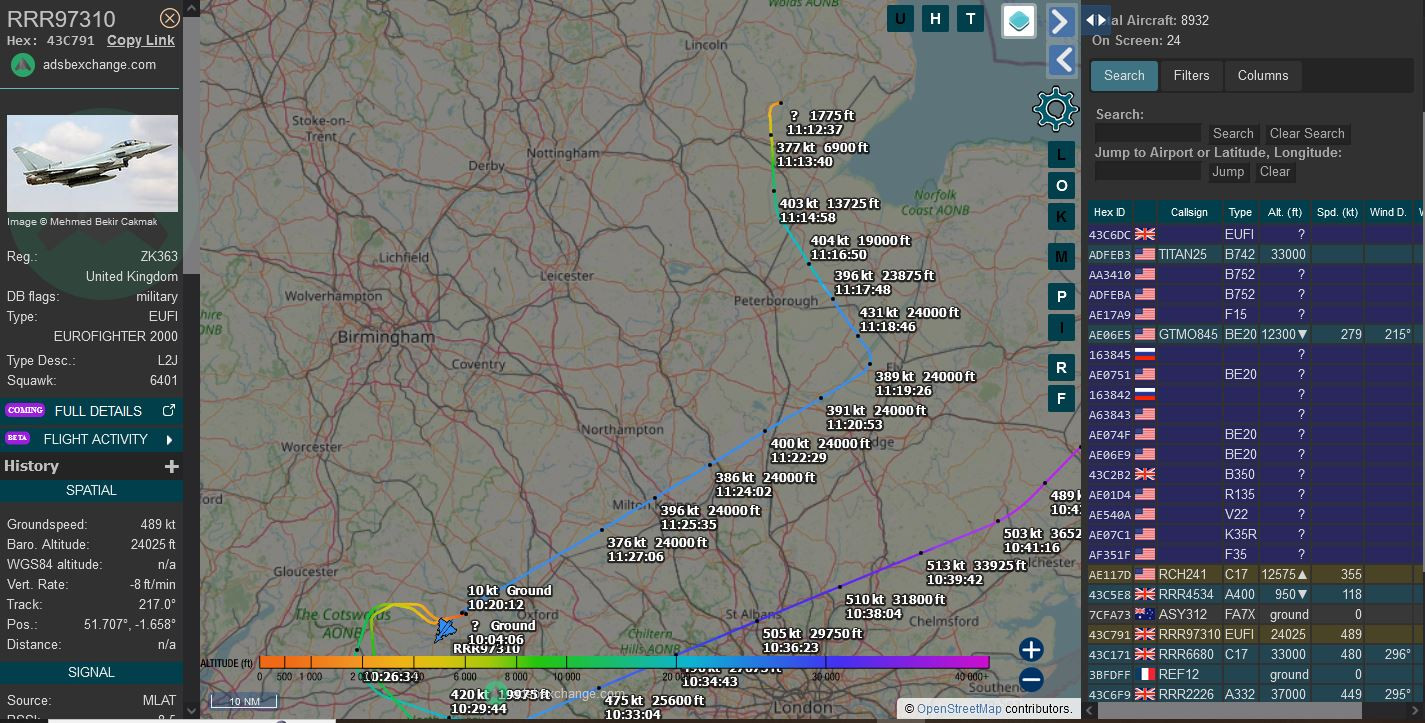1425x723 pixels.
Task: Click the left arrow sidebar collapse button
Action: click(1061, 60)
